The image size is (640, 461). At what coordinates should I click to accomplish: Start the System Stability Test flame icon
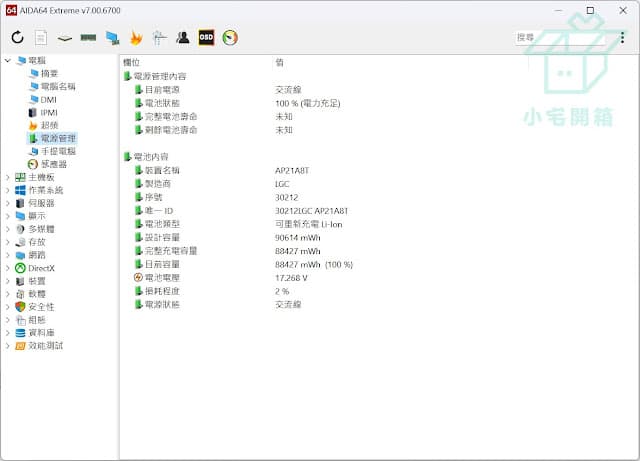[136, 38]
